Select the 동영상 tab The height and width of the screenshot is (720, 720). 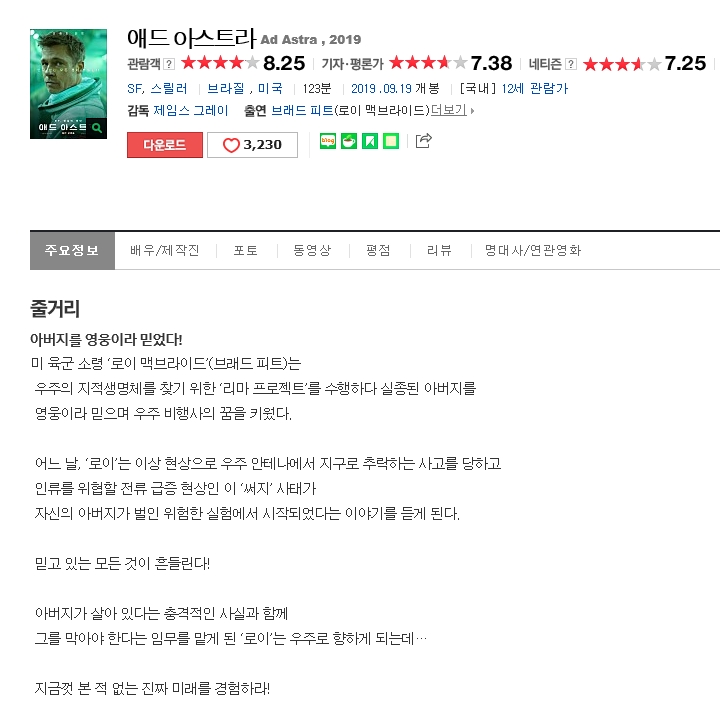[x=312, y=251]
